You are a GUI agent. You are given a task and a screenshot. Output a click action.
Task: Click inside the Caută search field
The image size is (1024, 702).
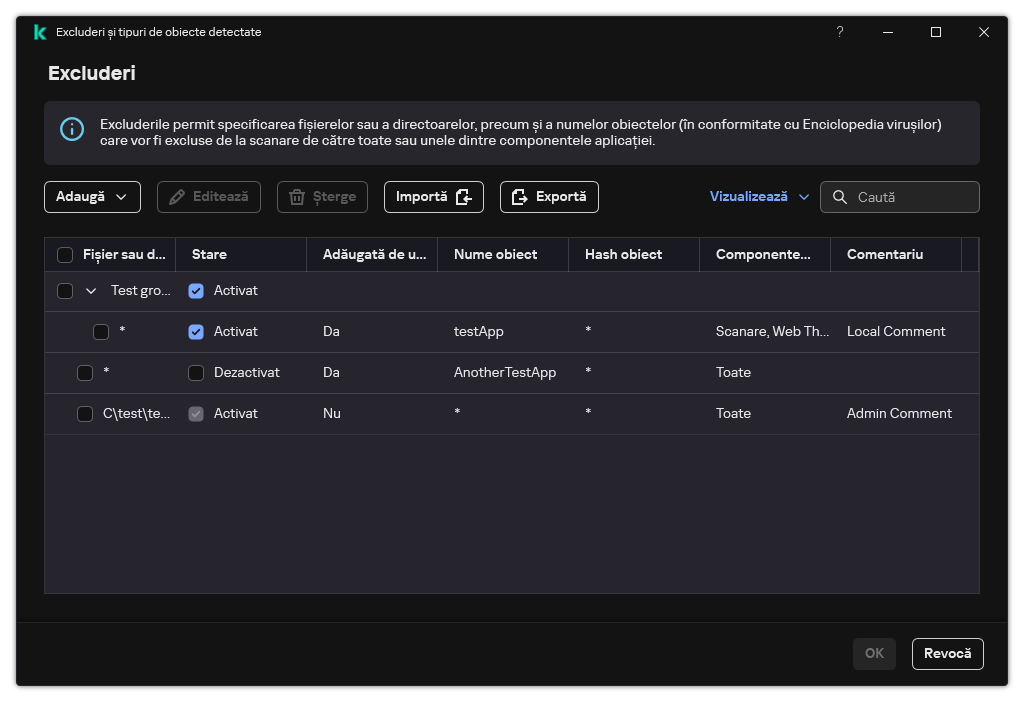910,197
